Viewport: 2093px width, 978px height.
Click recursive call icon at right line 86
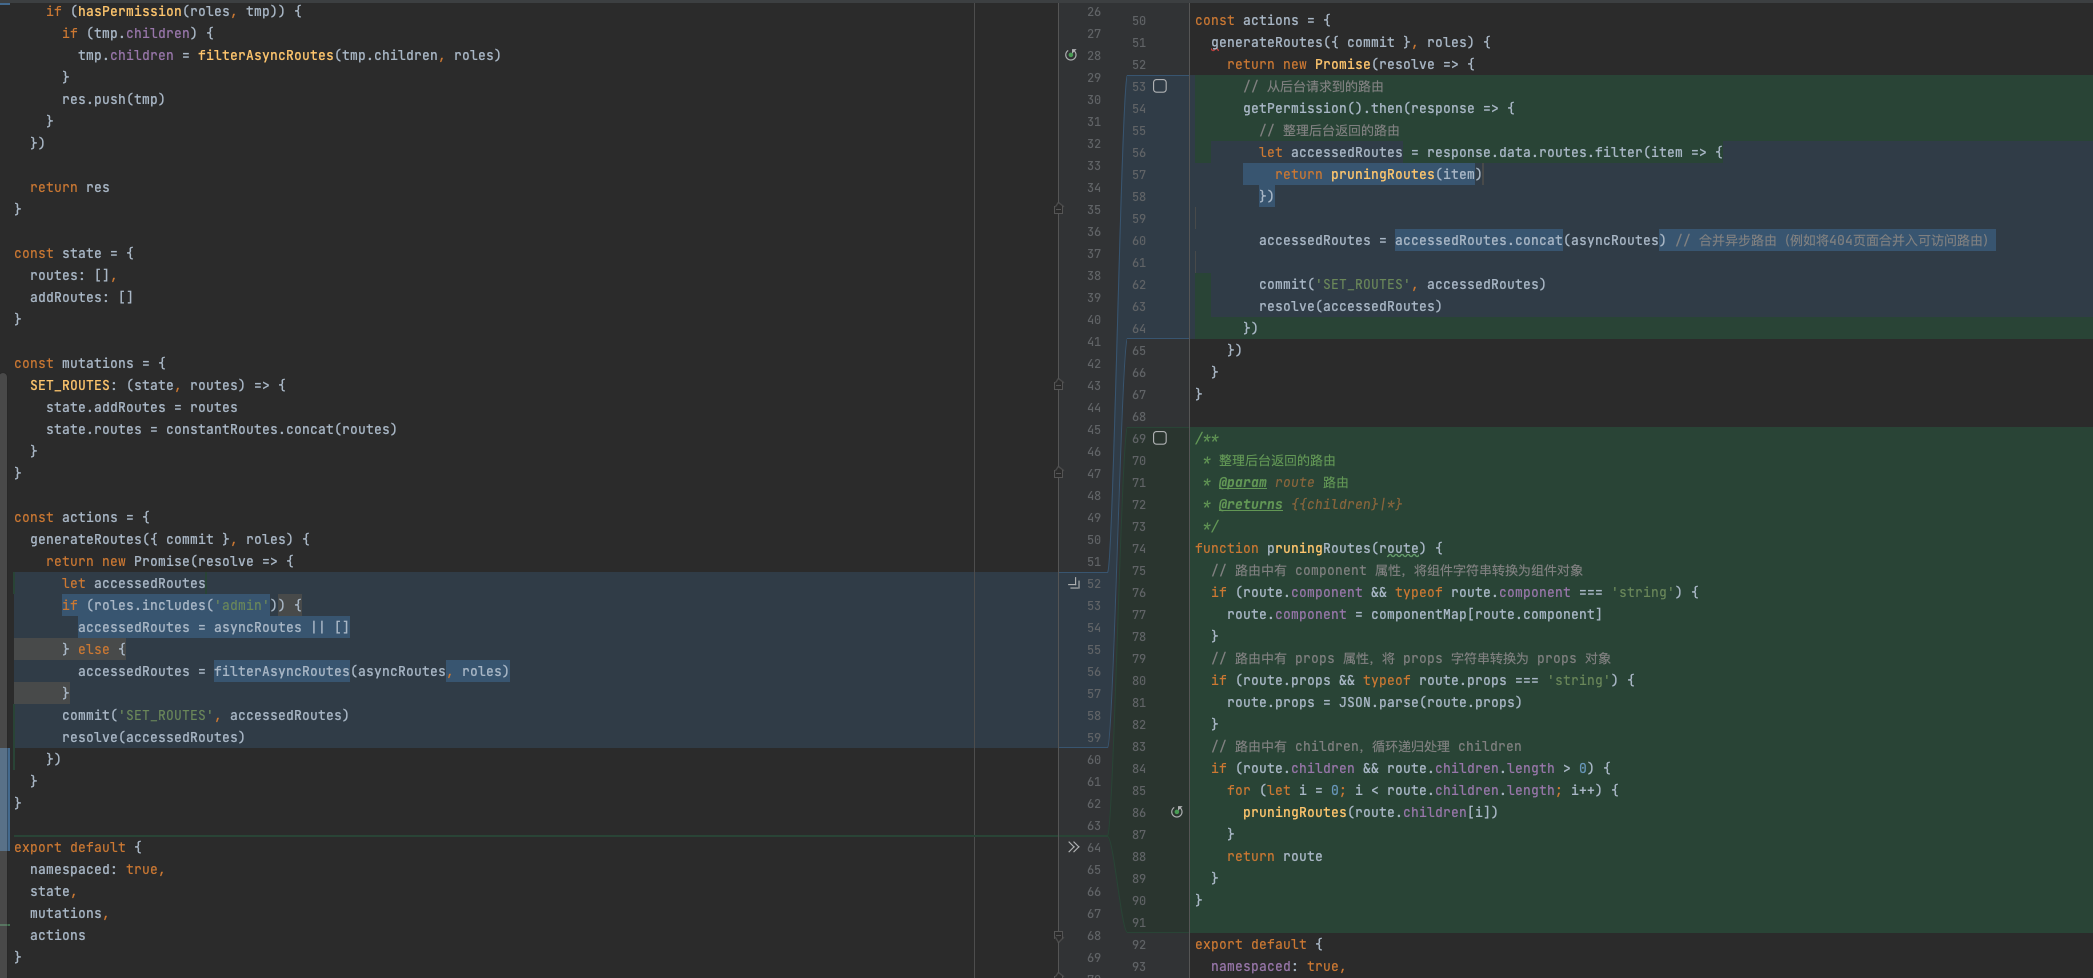coord(1177,812)
